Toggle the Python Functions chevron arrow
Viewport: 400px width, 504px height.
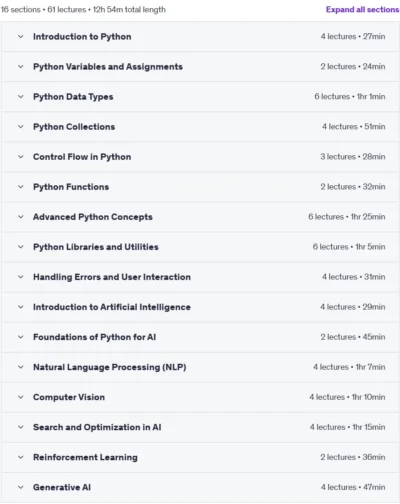21,187
